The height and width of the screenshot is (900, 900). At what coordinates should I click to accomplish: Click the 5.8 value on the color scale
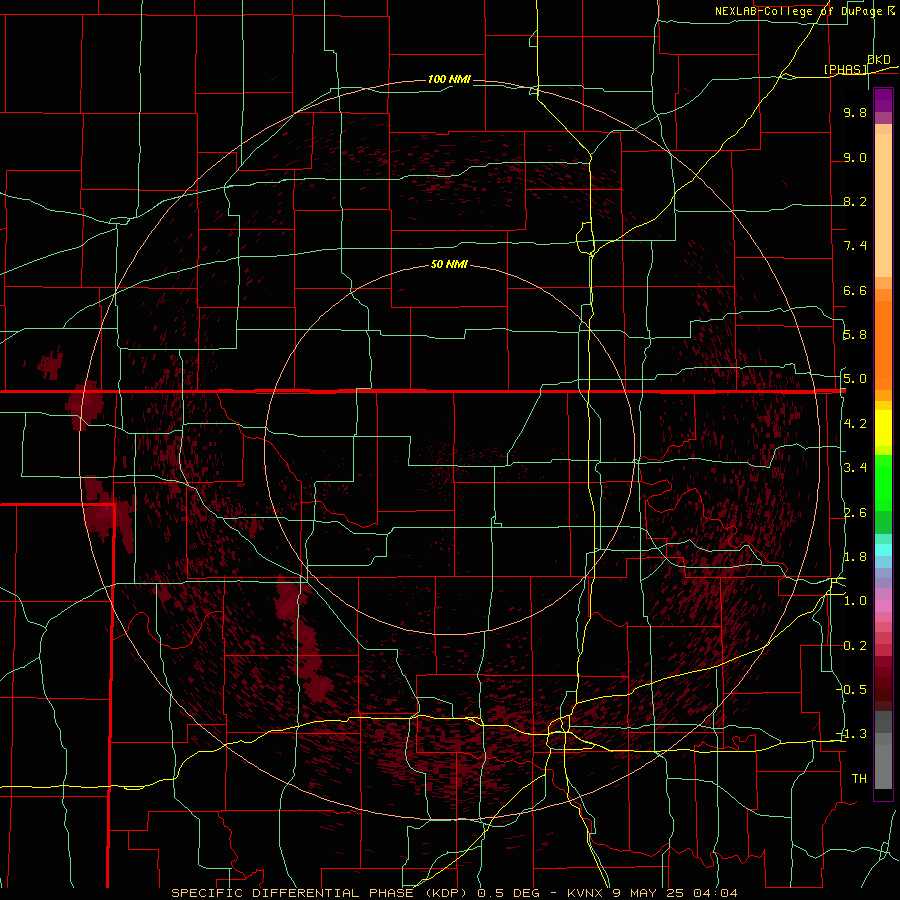855,335
